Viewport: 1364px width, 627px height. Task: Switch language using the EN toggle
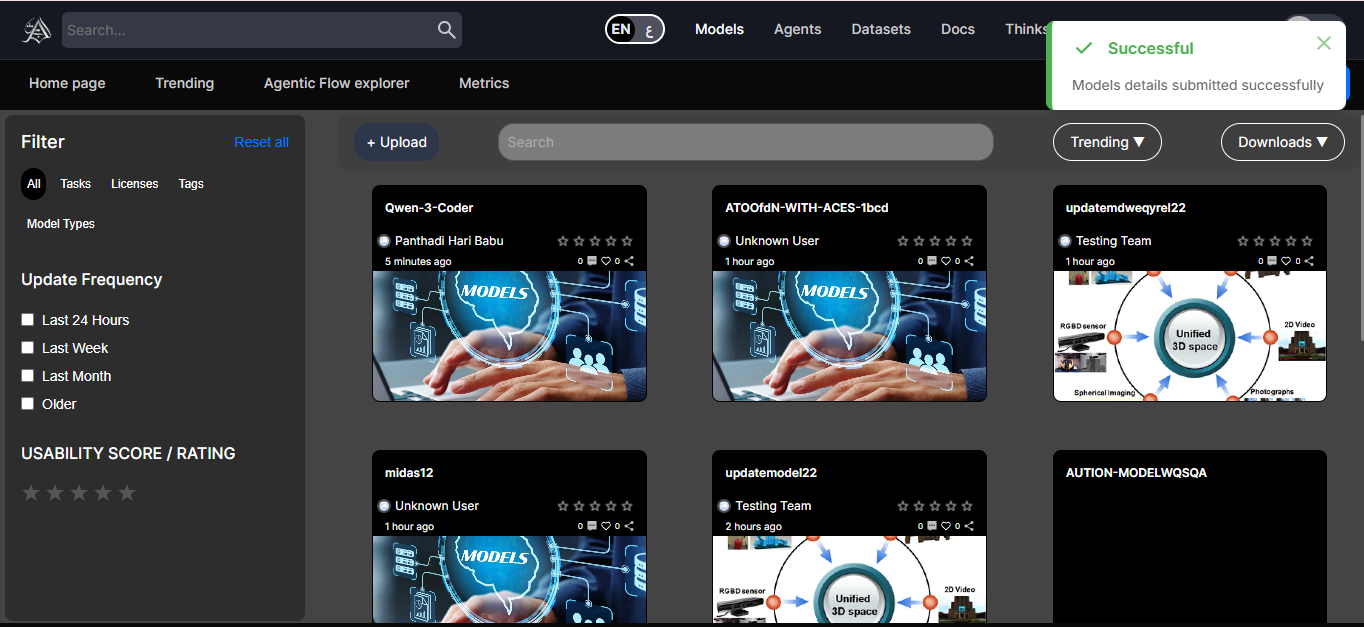point(635,29)
